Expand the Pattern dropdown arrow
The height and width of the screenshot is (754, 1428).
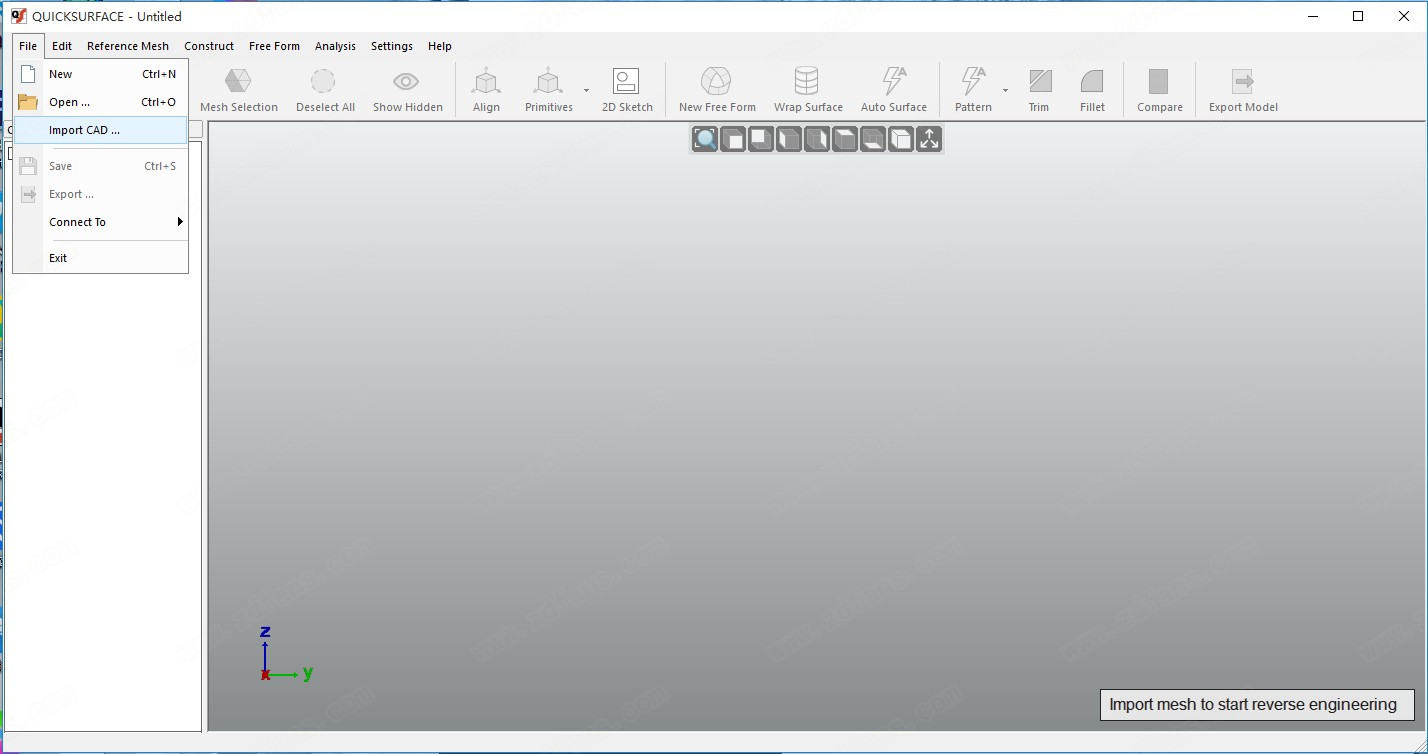coord(1005,90)
